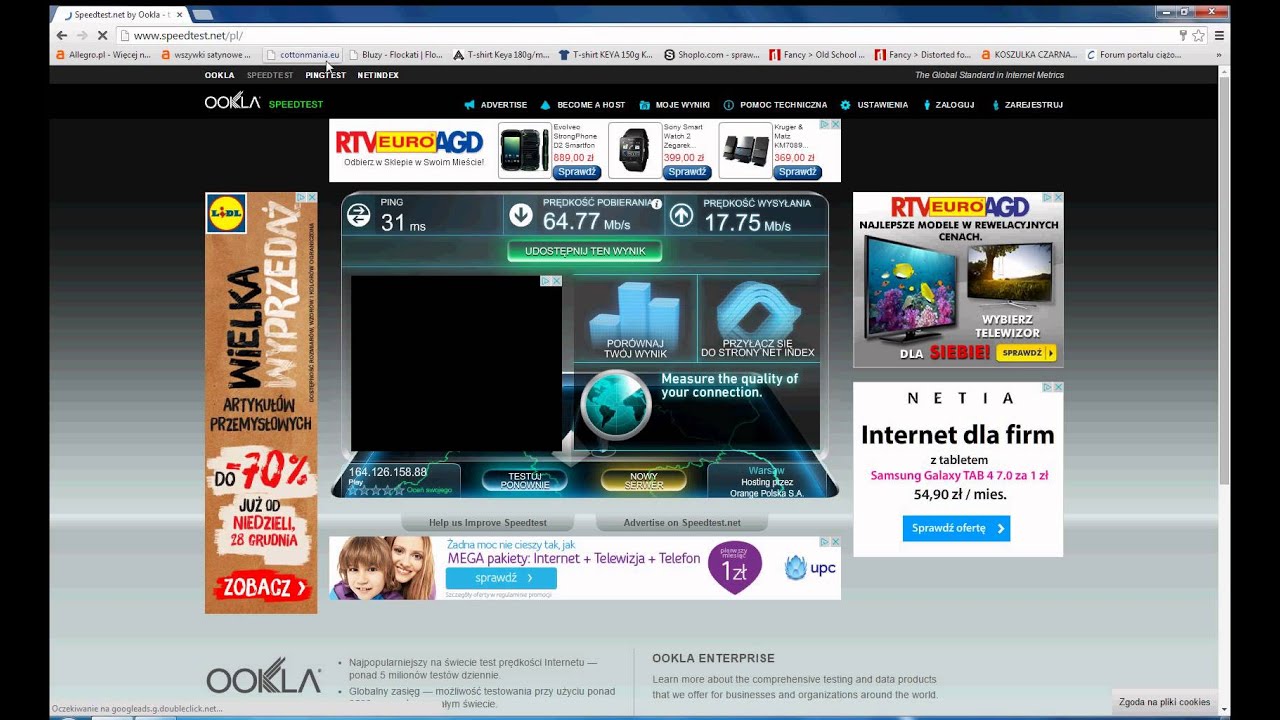Click the ping arrows icon
The image size is (1280, 720).
point(359,215)
